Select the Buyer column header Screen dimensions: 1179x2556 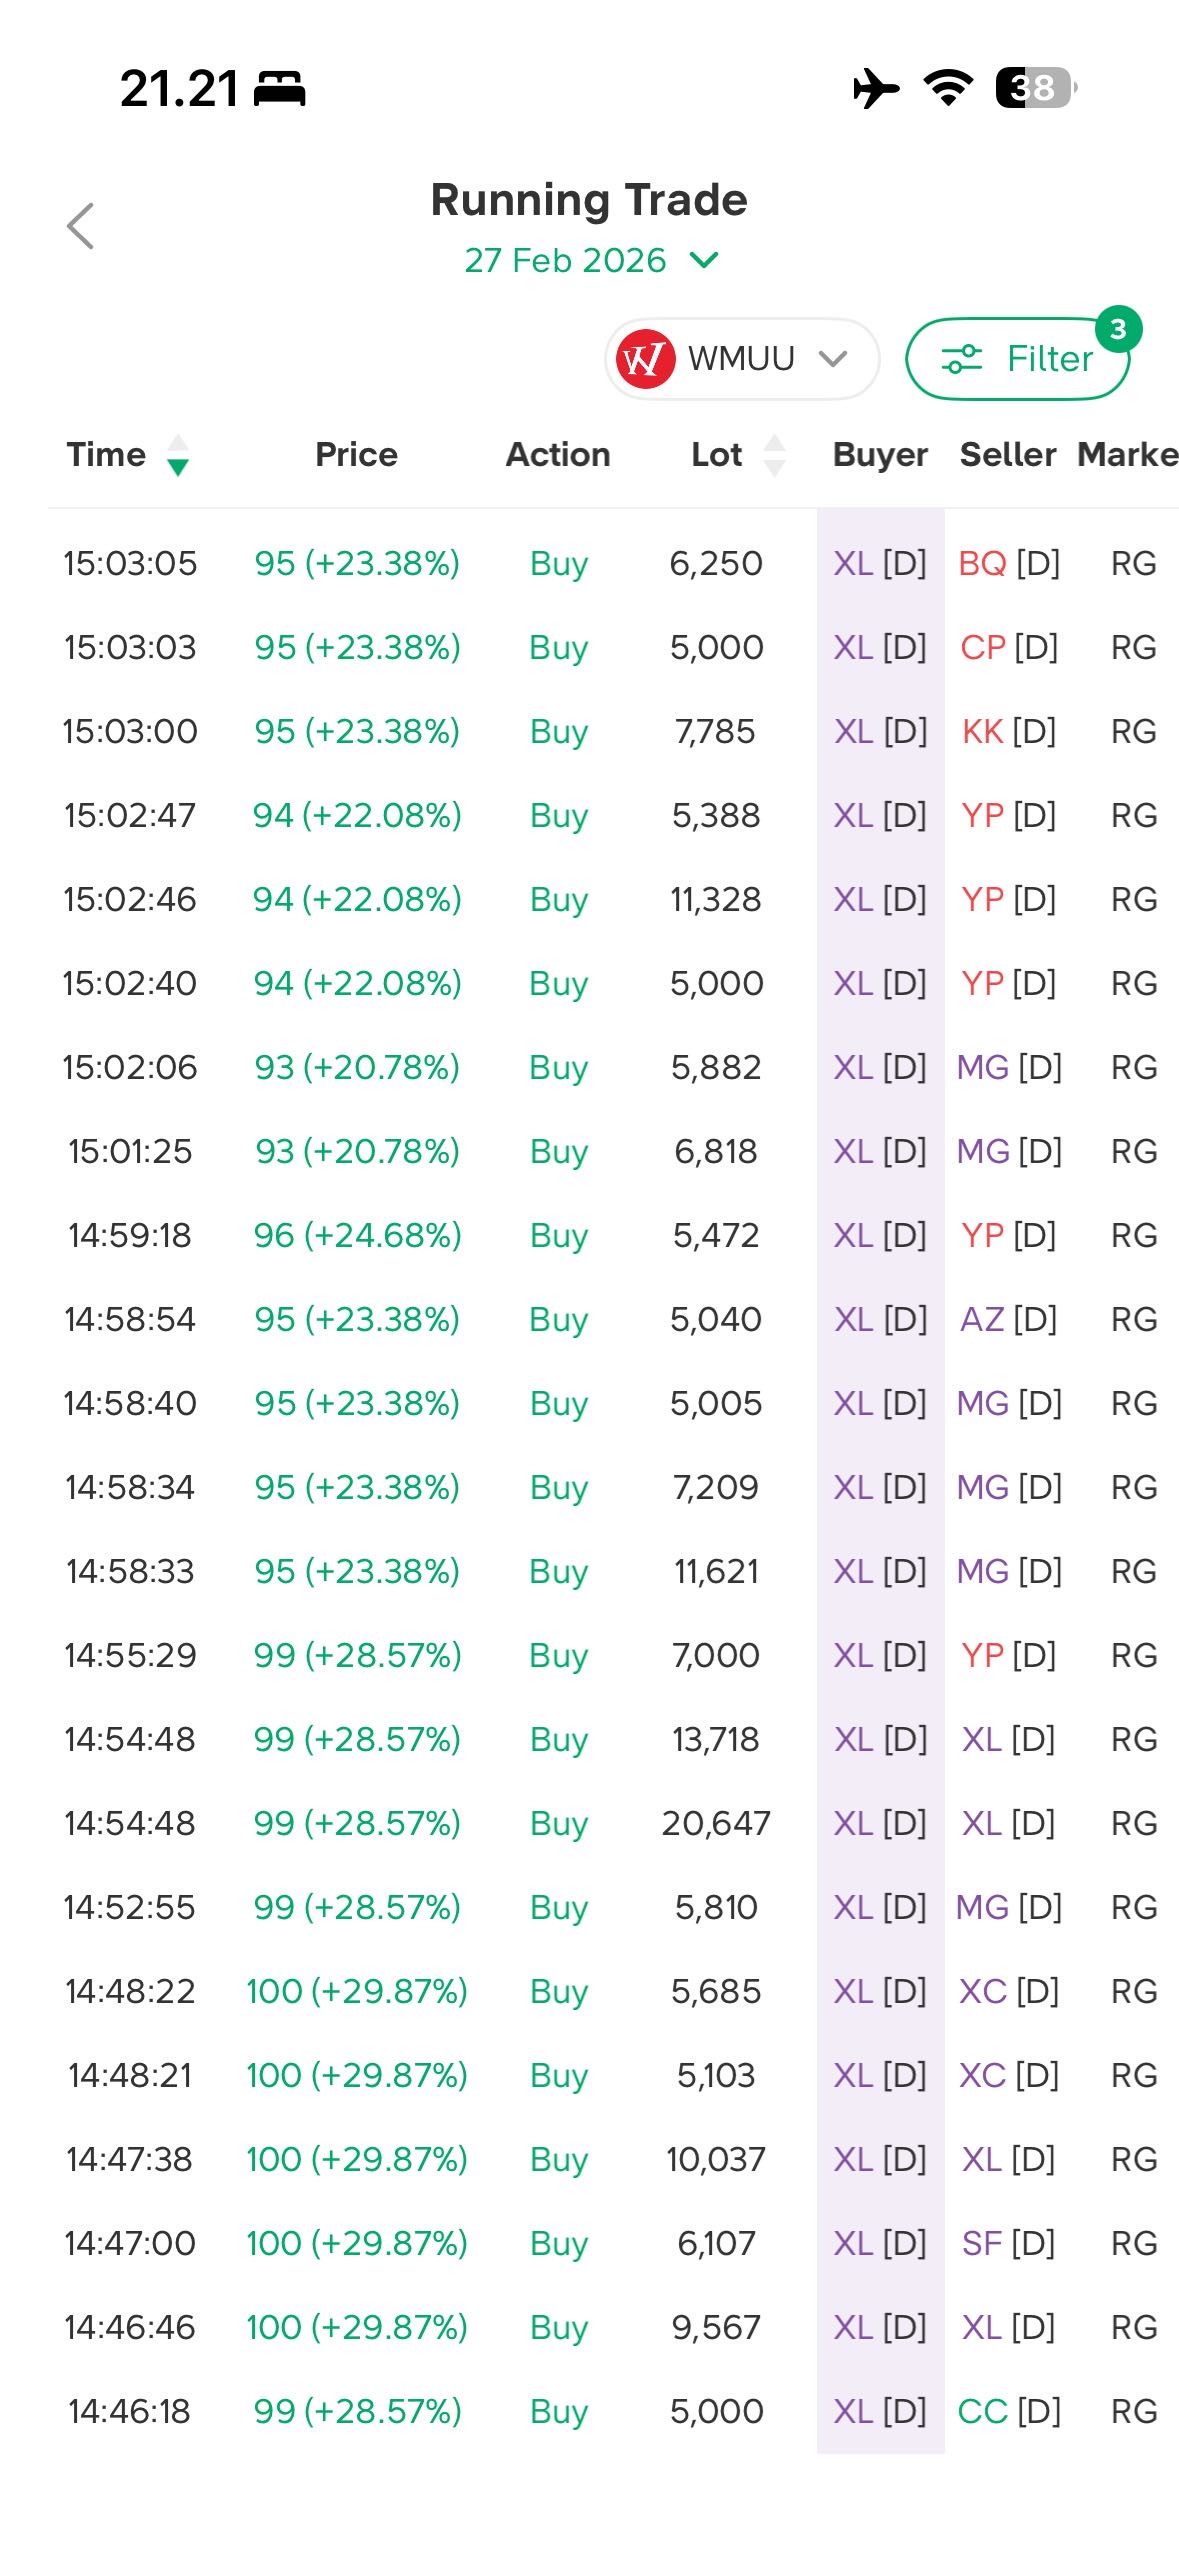(x=880, y=455)
